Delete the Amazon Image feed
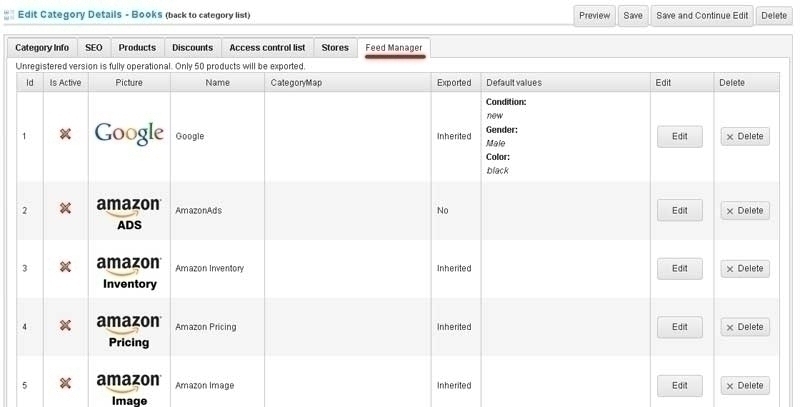This screenshot has width=800, height=407. point(745,386)
